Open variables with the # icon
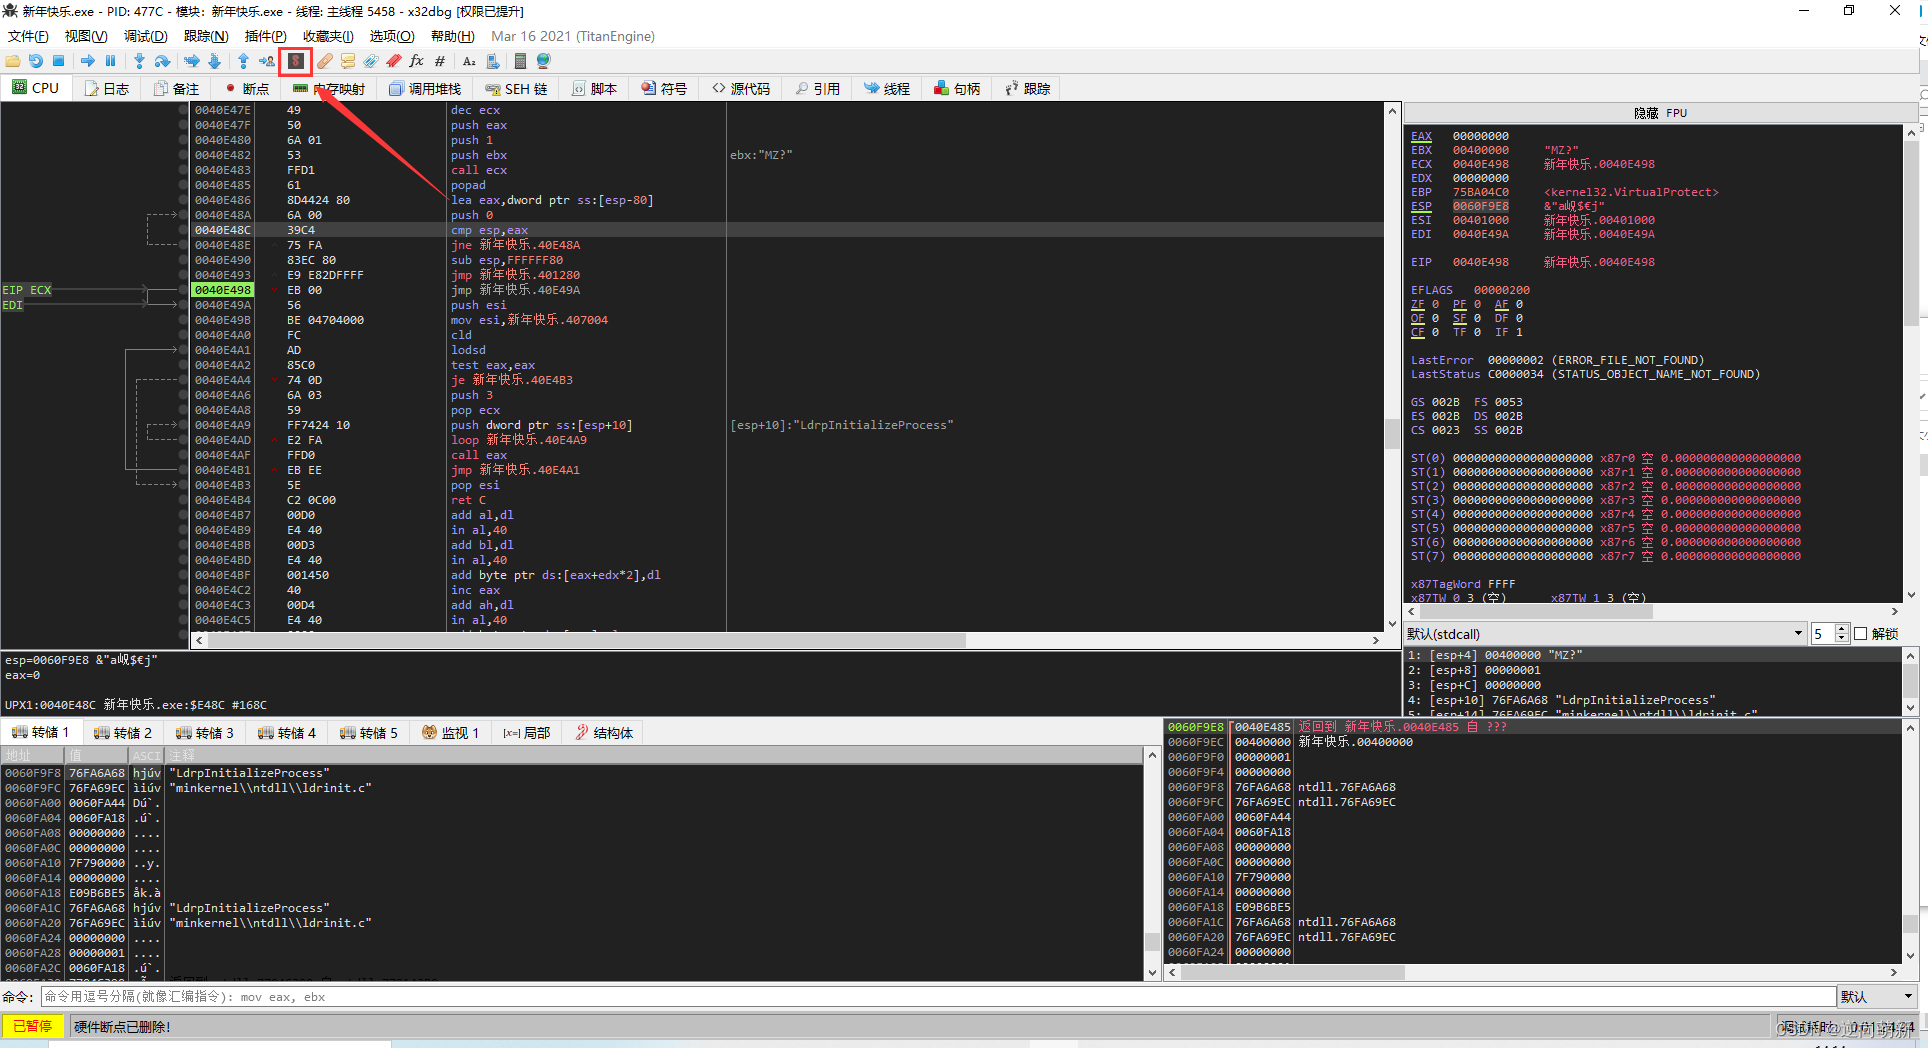The height and width of the screenshot is (1048, 1928). pyautogui.click(x=440, y=61)
